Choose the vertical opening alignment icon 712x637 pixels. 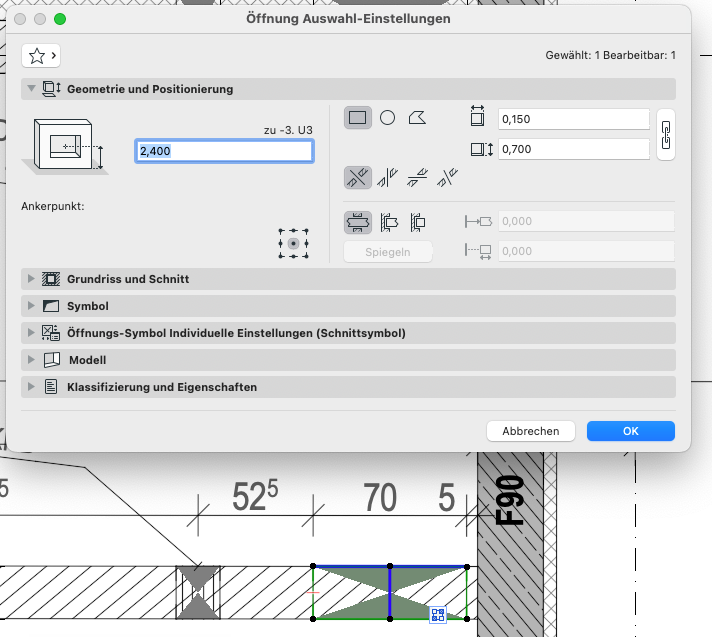(x=387, y=178)
